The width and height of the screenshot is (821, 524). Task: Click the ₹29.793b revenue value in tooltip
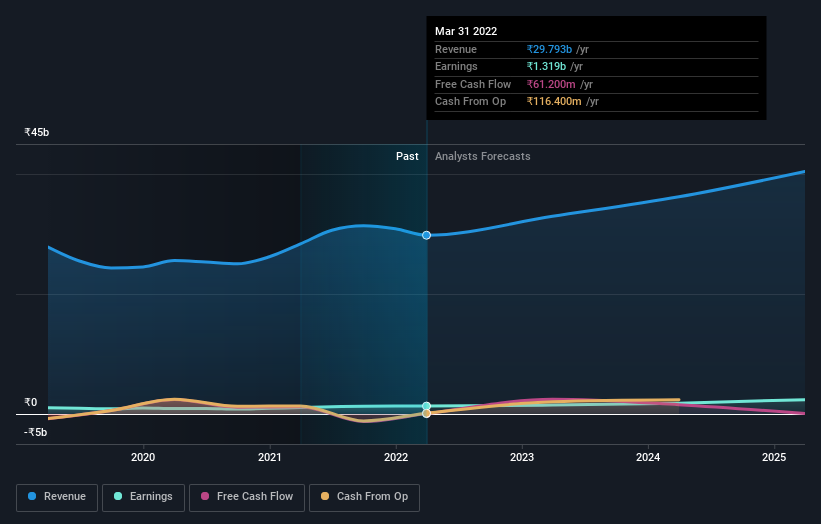tap(549, 49)
